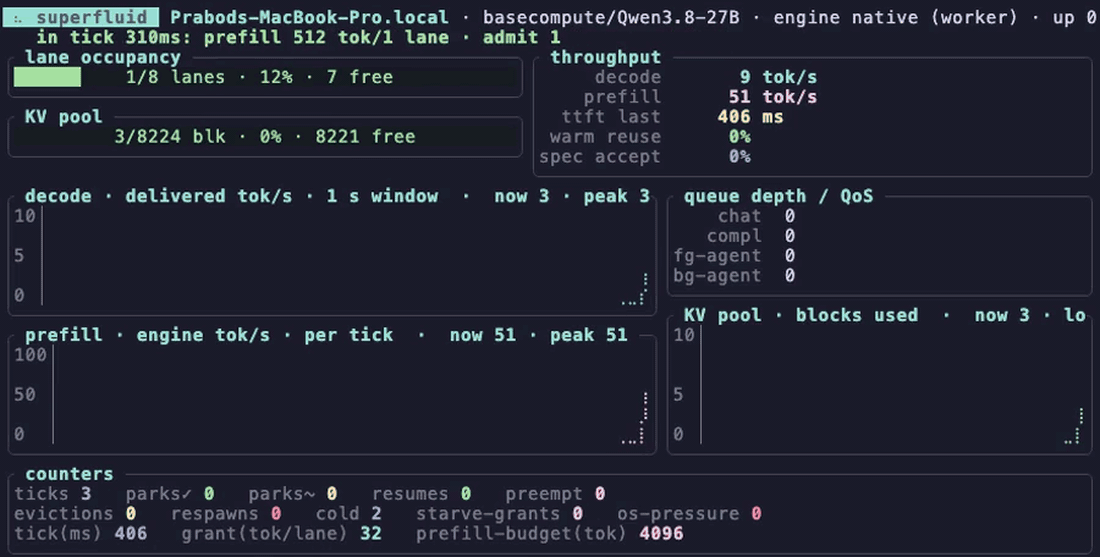Click the decode chart 'peak 3' readout
Screen dimensions: 1100x557
tap(617, 196)
